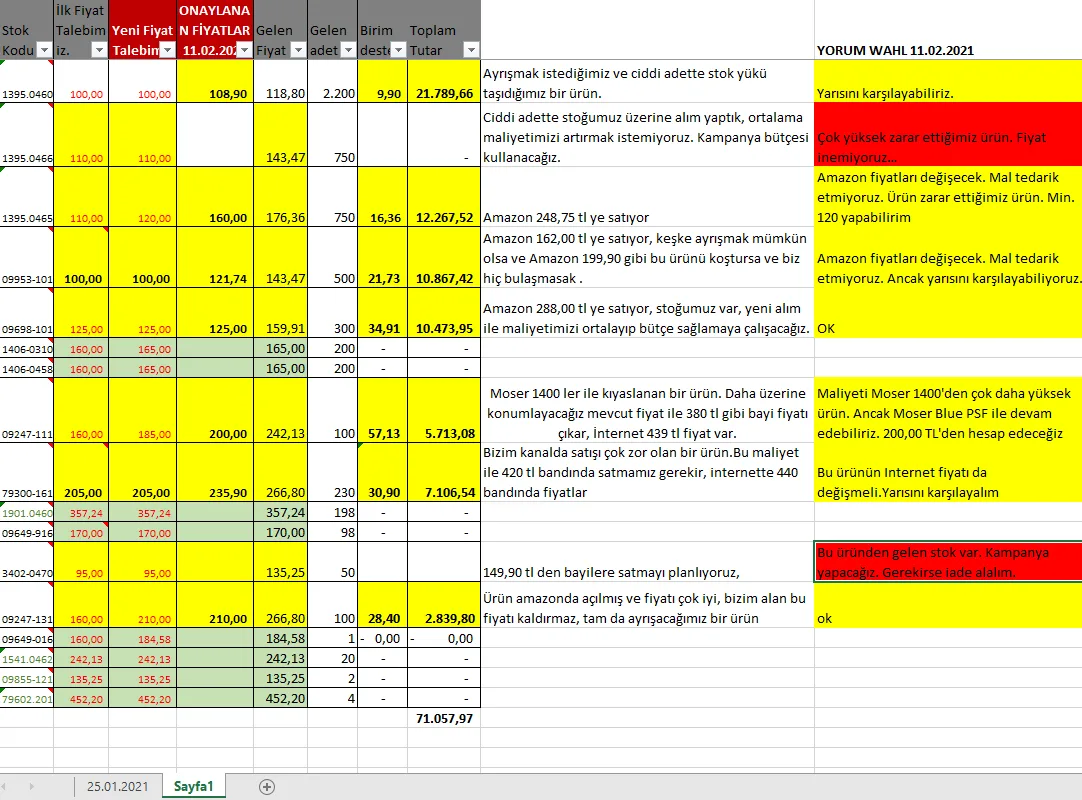Open the Toplam Tutar filter dropdown

click(471, 50)
